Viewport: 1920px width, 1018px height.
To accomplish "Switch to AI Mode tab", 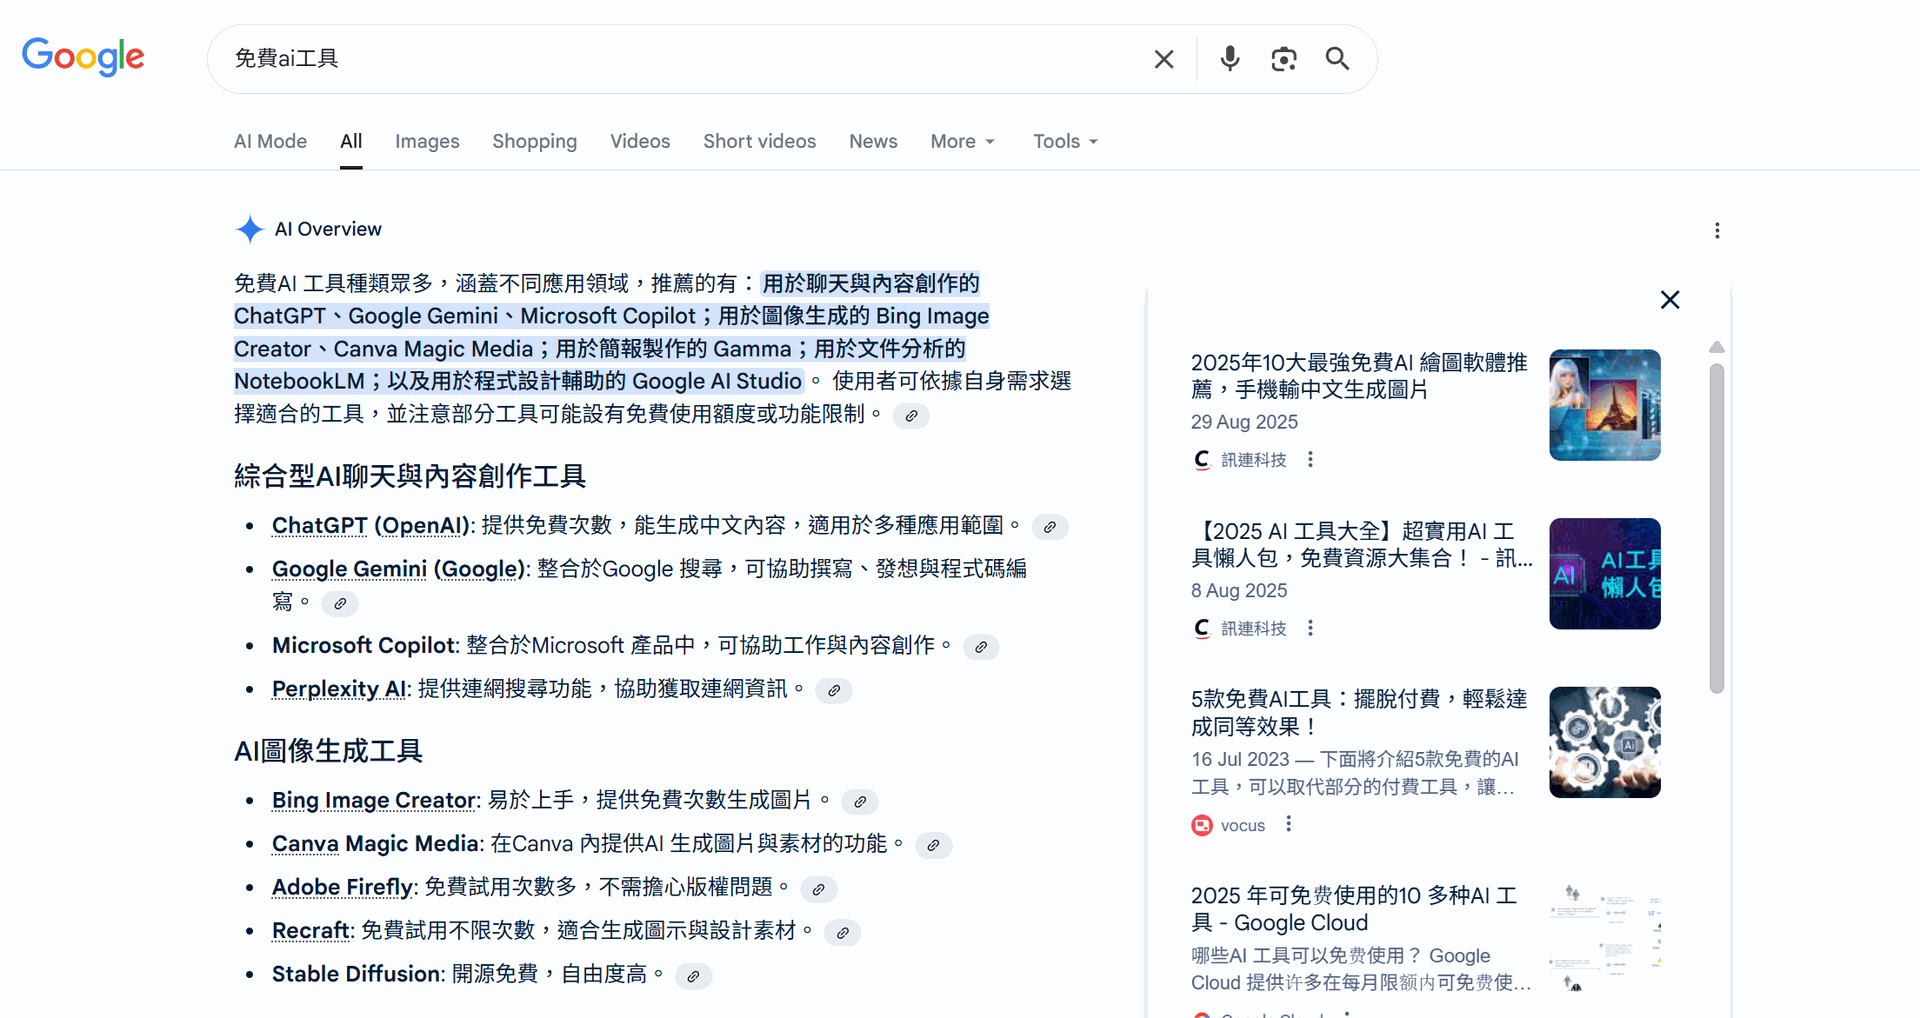I will (x=270, y=141).
